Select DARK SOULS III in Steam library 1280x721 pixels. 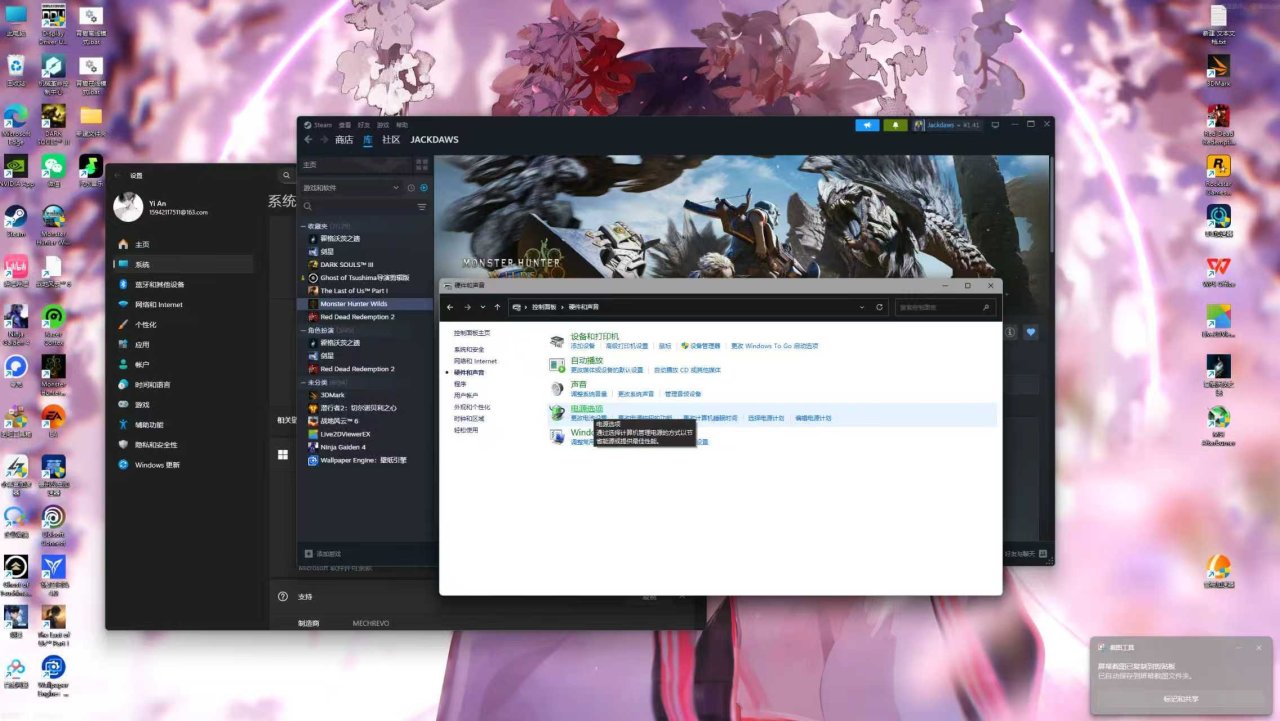pyautogui.click(x=363, y=265)
